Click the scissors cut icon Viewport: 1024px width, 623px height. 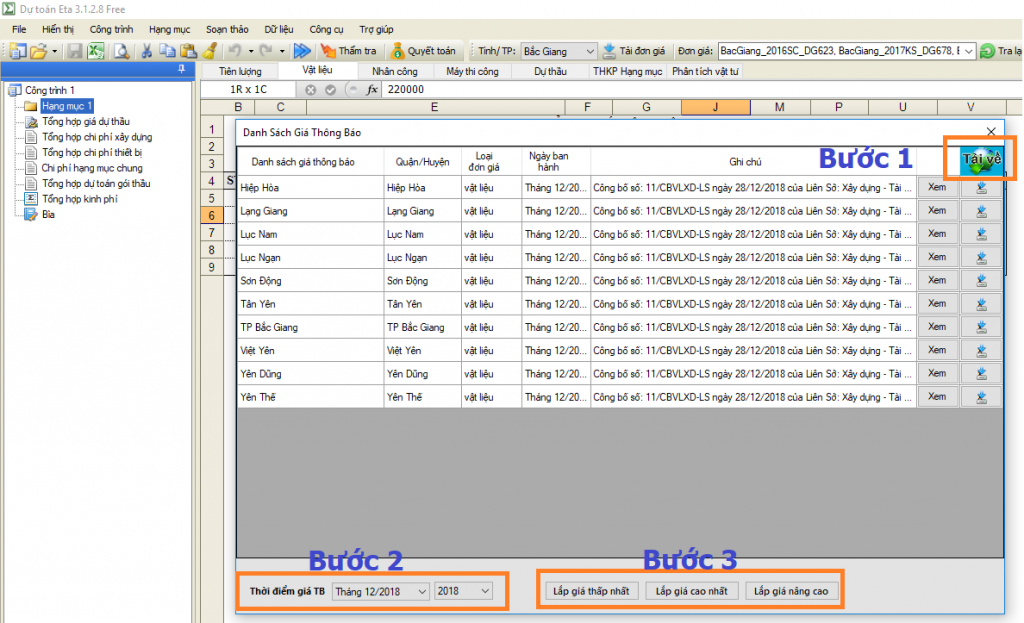click(x=147, y=51)
